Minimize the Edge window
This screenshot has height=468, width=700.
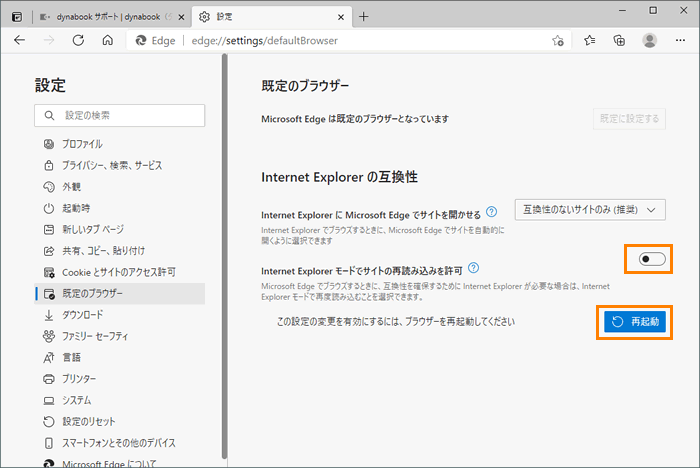pyautogui.click(x=622, y=11)
